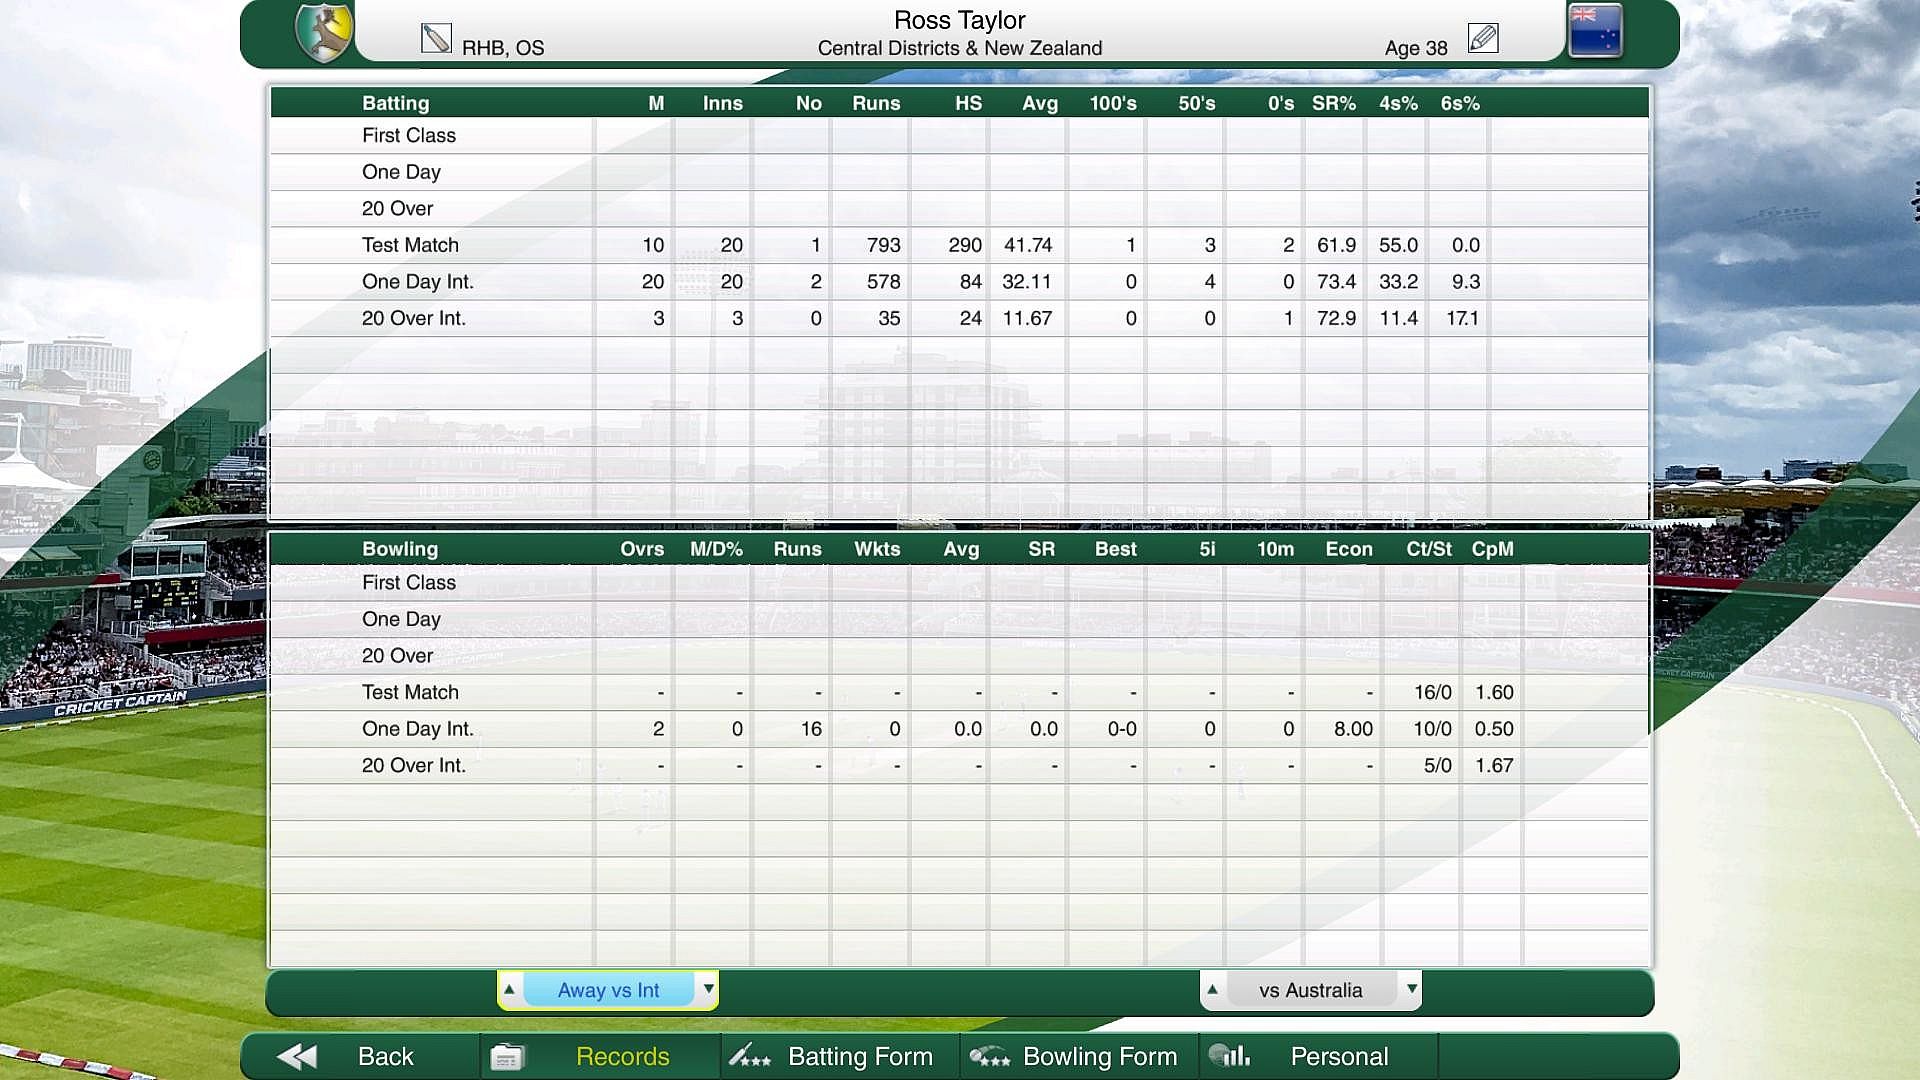
Task: Click the Central Districts team crest icon
Action: (324, 32)
